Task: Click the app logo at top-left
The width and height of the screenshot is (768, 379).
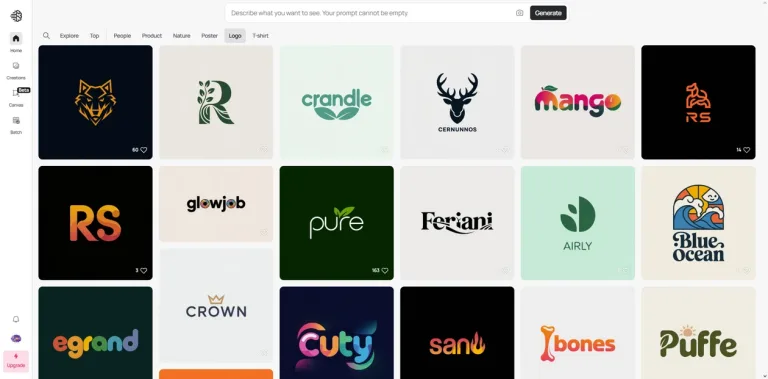Action: [x=16, y=15]
